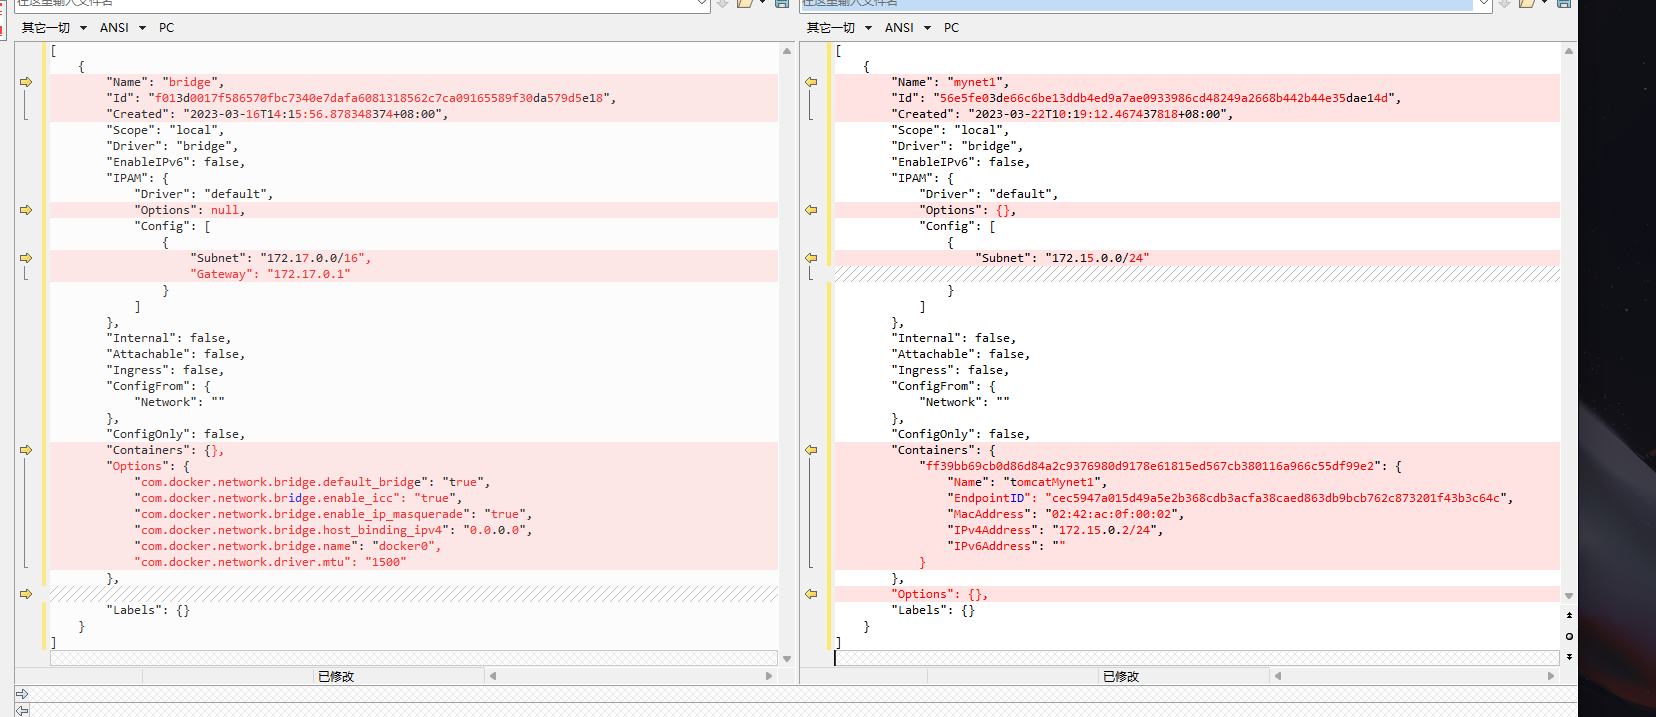Image resolution: width=1656 pixels, height=717 pixels.
Task: Click right pane vertical scrollbar up arrow
Action: click(x=1569, y=50)
